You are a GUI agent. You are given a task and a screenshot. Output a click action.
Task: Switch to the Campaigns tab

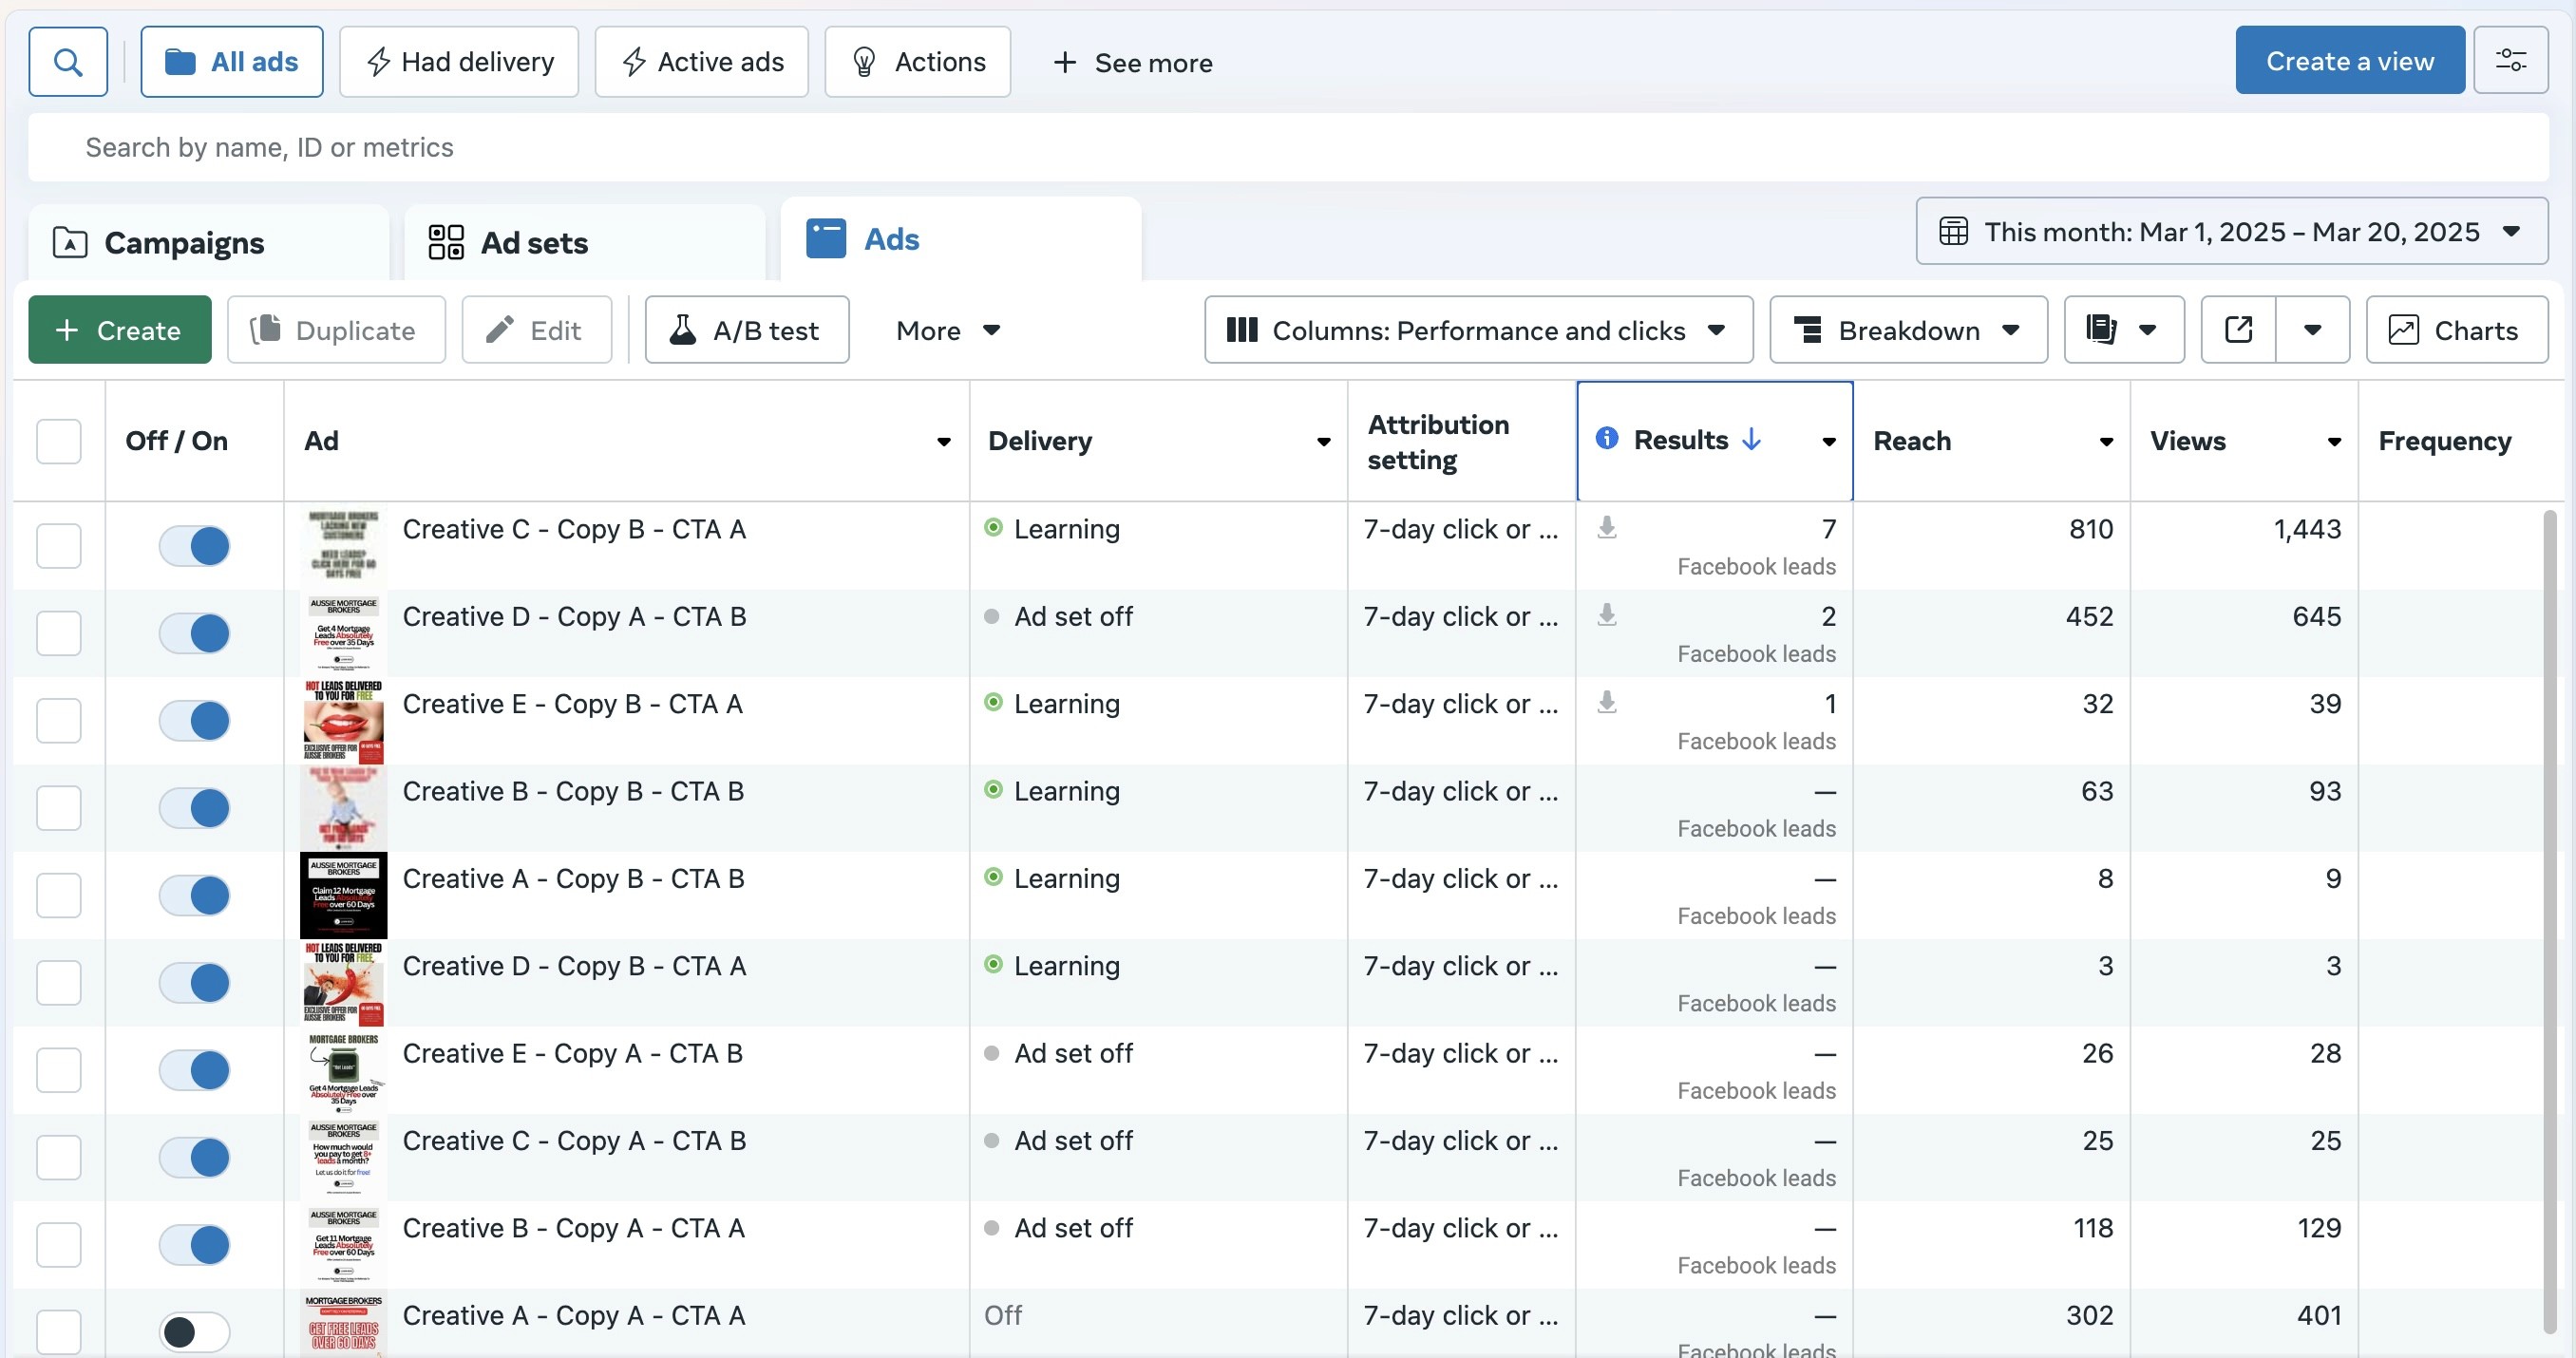(x=185, y=243)
